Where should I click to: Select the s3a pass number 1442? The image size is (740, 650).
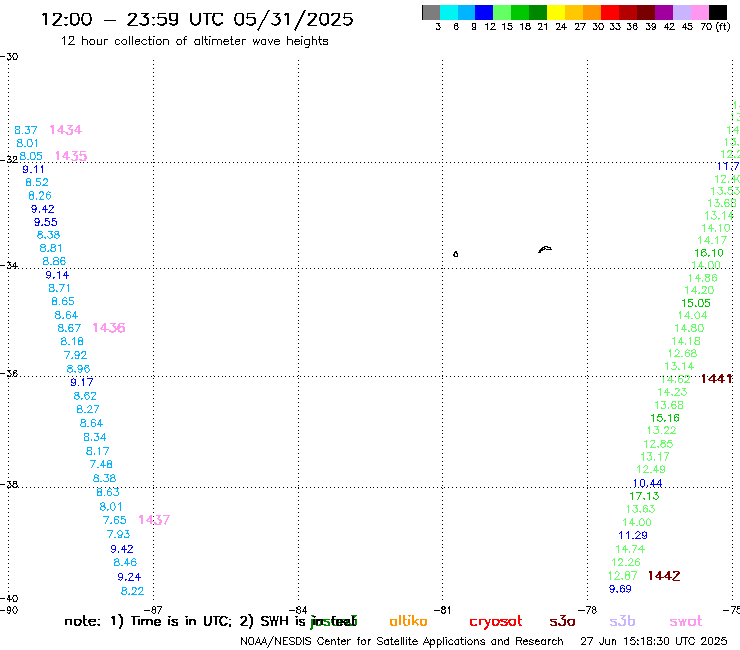[664, 576]
